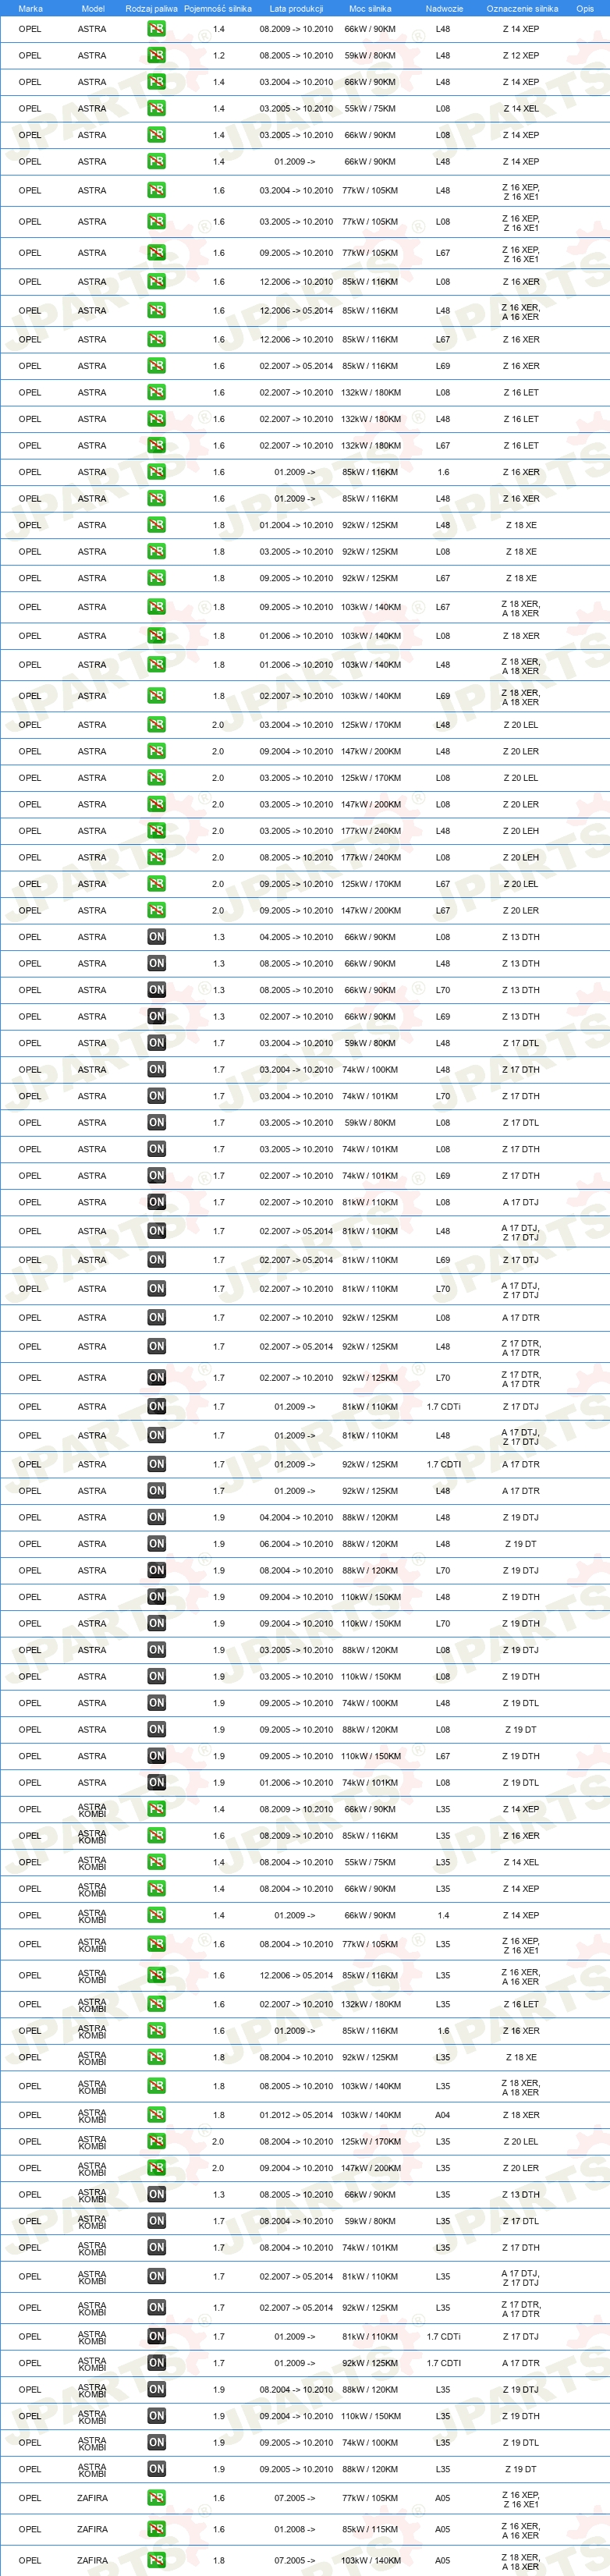The image size is (610, 2576).
Task: Click ZAFIRA model in the 01.2008 row
Action: [x=92, y=2529]
